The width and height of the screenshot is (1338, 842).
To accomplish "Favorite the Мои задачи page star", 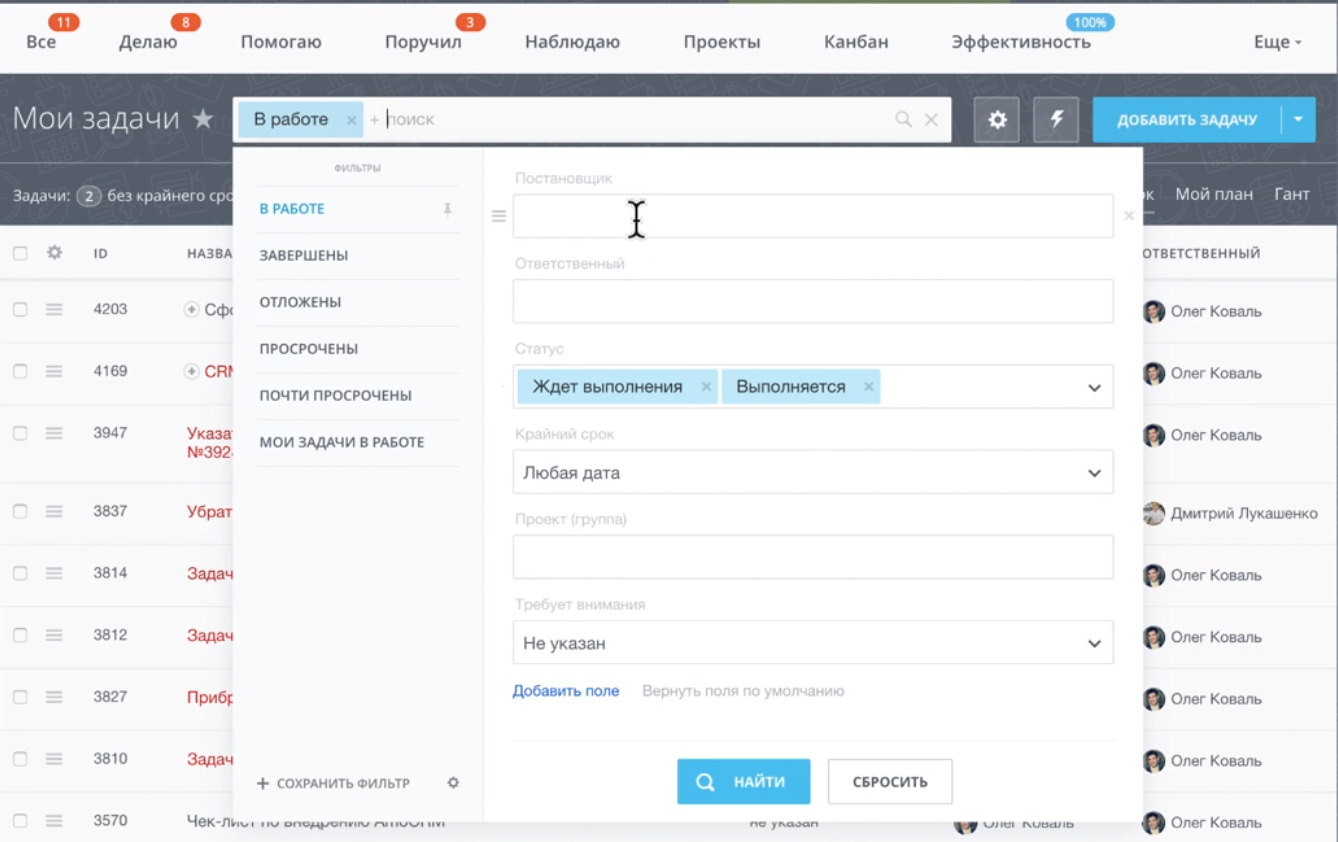I will [203, 119].
